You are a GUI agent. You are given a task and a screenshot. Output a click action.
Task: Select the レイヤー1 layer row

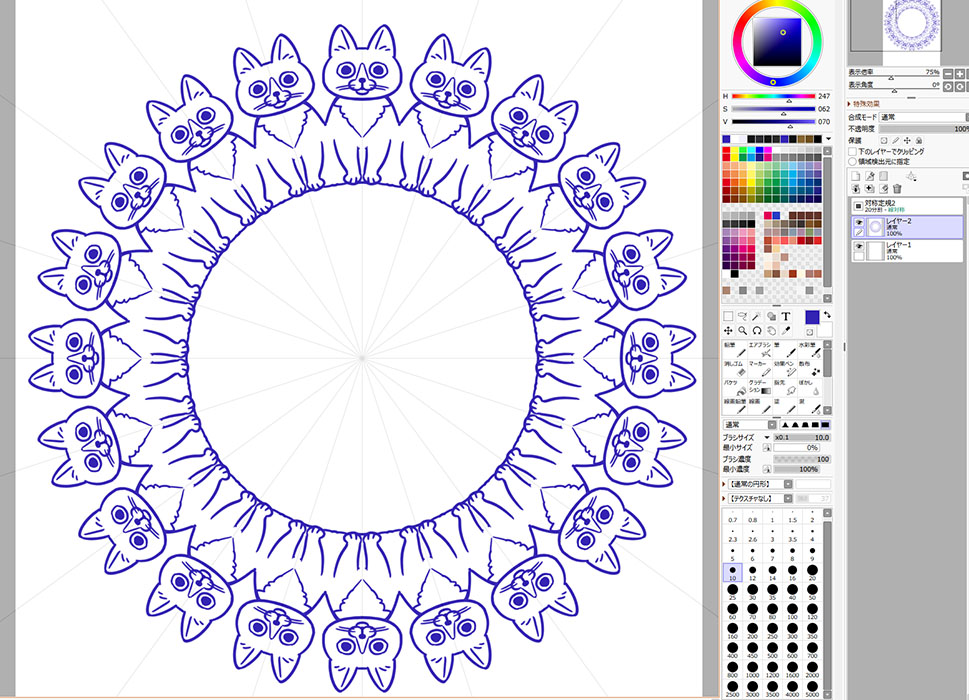907,251
